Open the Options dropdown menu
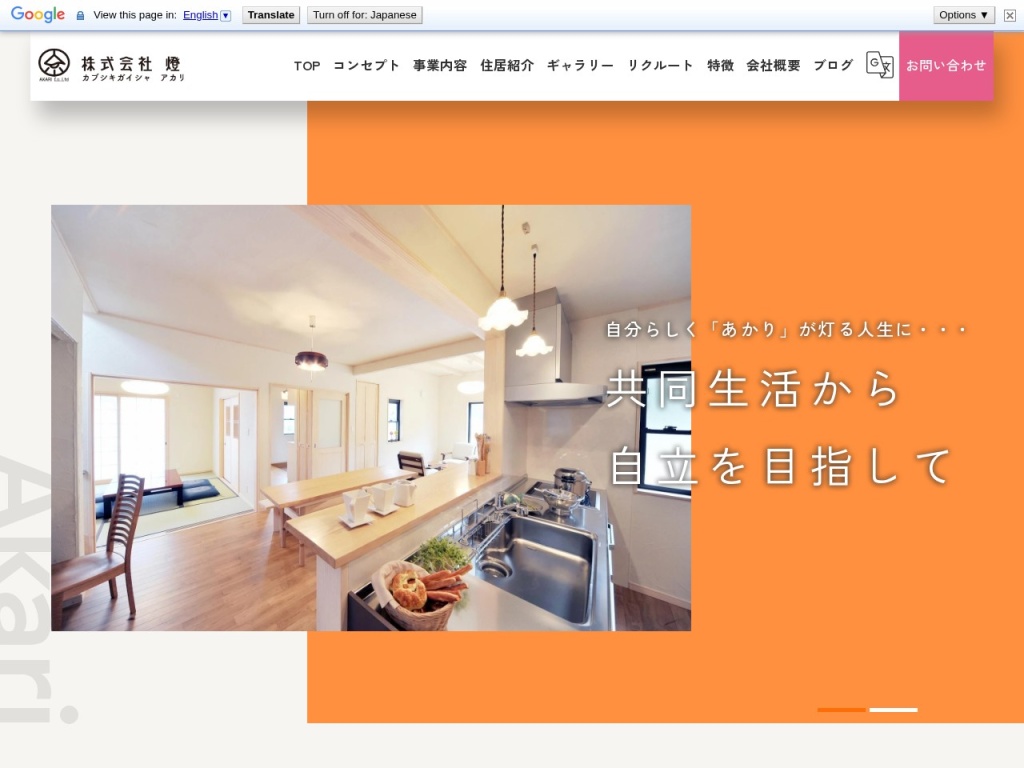Screen dimensions: 1024x768 (964, 15)
